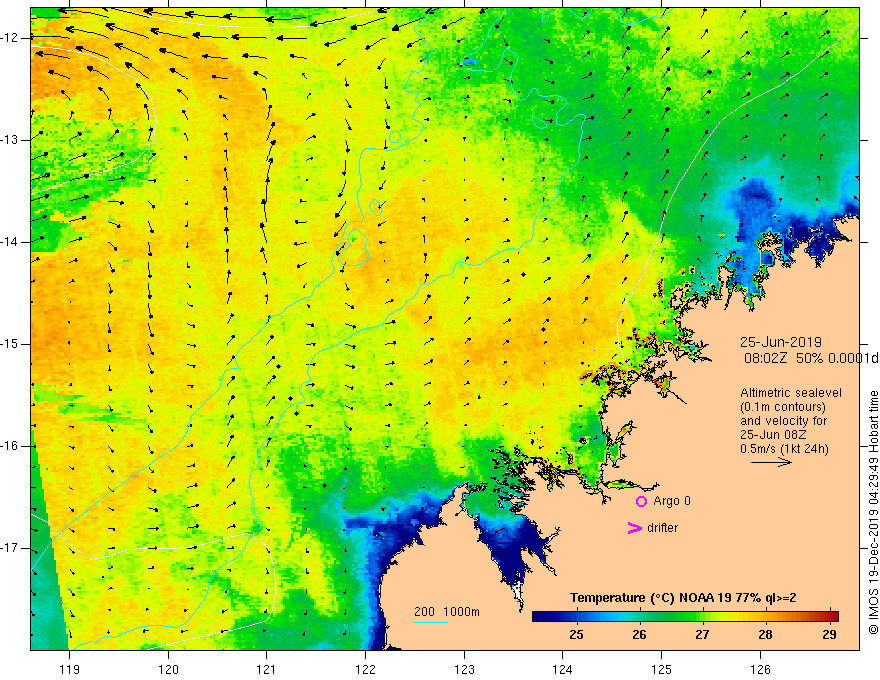880x680 pixels.
Task: Click the 'Temperature (°C) NOAA 19 77% ql>=2' title
Action: click(683, 598)
